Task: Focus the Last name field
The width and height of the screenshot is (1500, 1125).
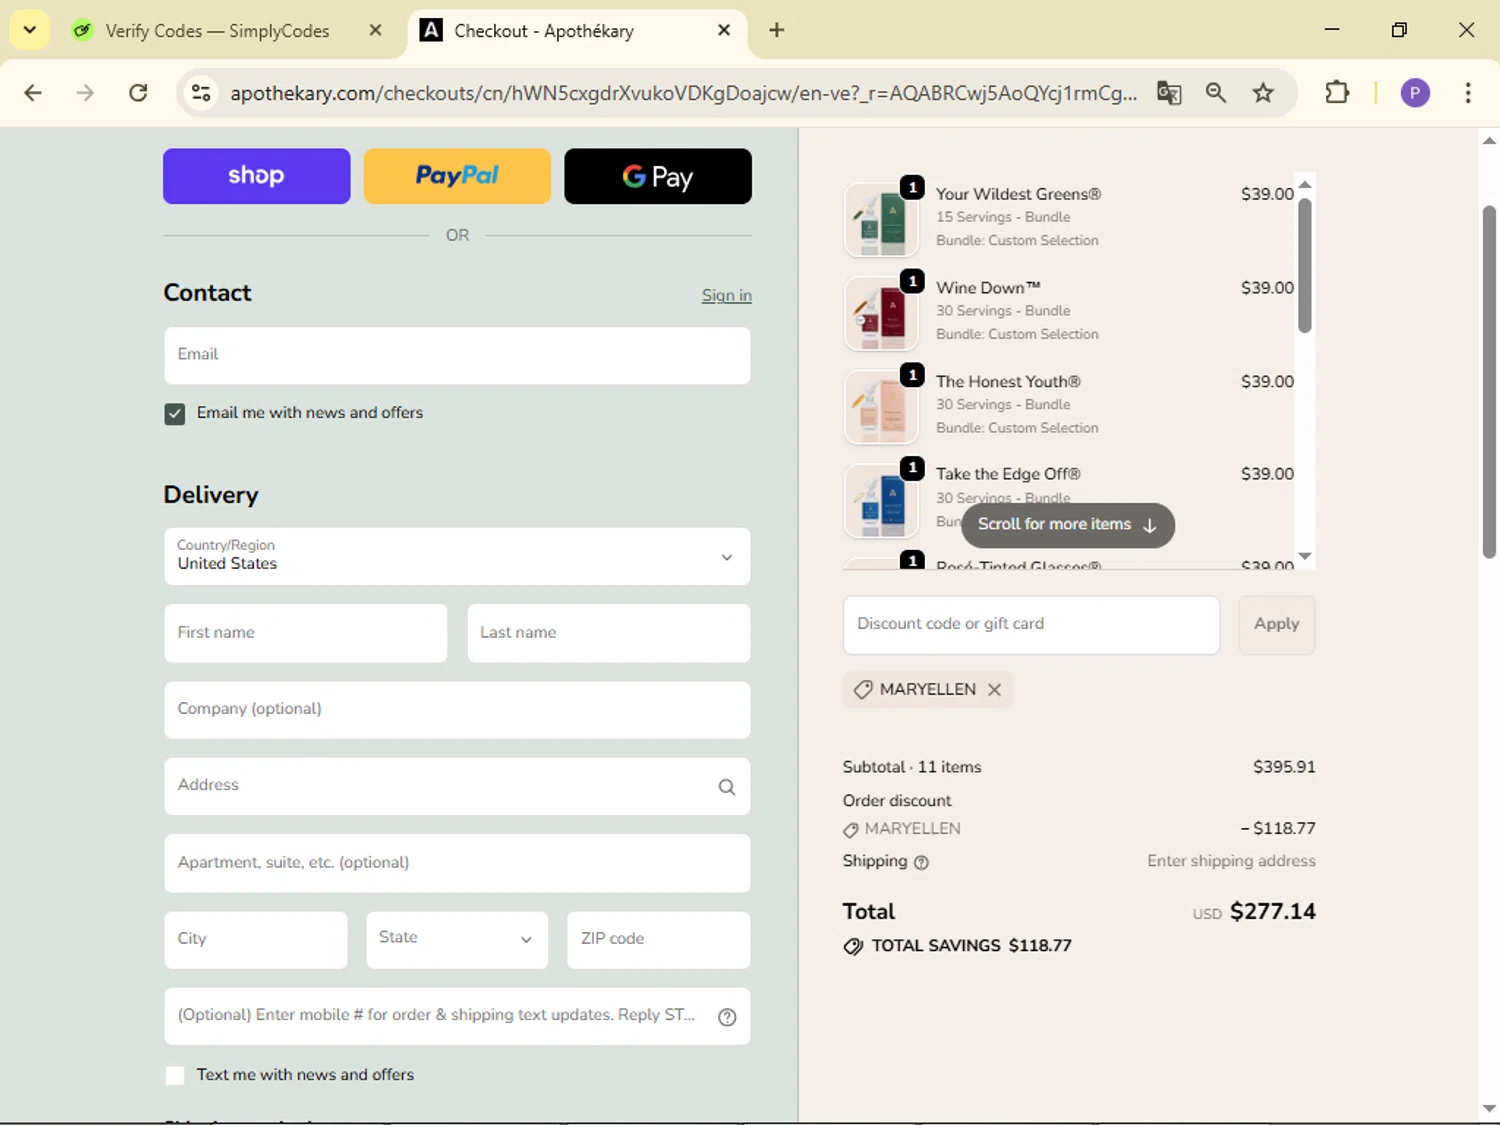Action: 609,633
